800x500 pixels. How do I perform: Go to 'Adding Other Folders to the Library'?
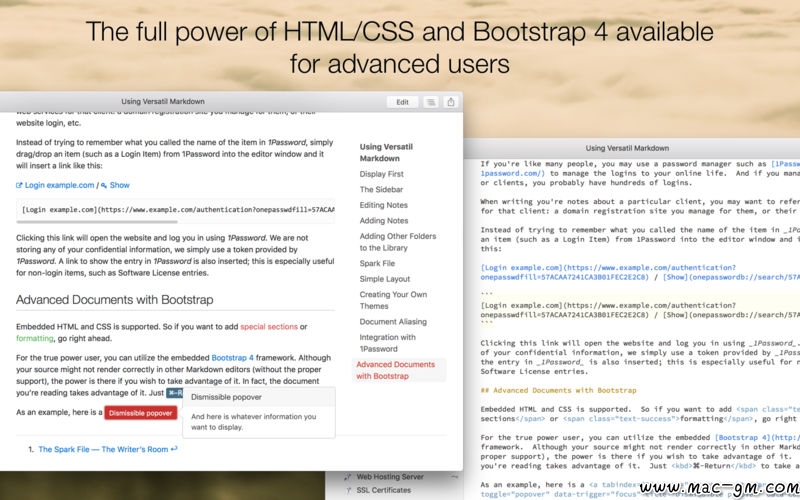click(x=397, y=242)
